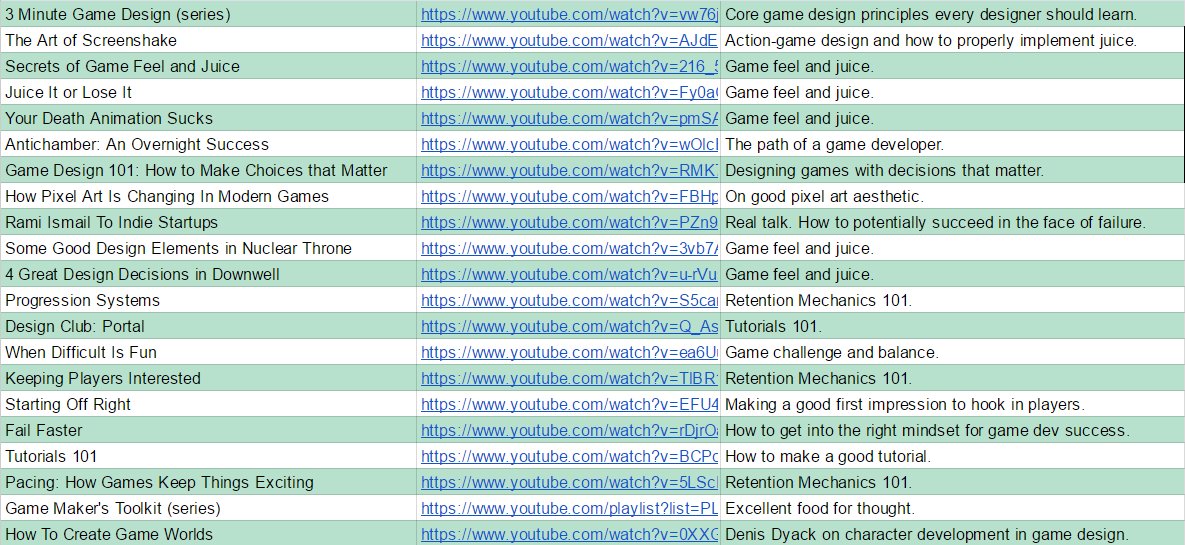Select description 'Denis Dyack on character development in game design.'
This screenshot has width=1185, height=545.
point(952,534)
